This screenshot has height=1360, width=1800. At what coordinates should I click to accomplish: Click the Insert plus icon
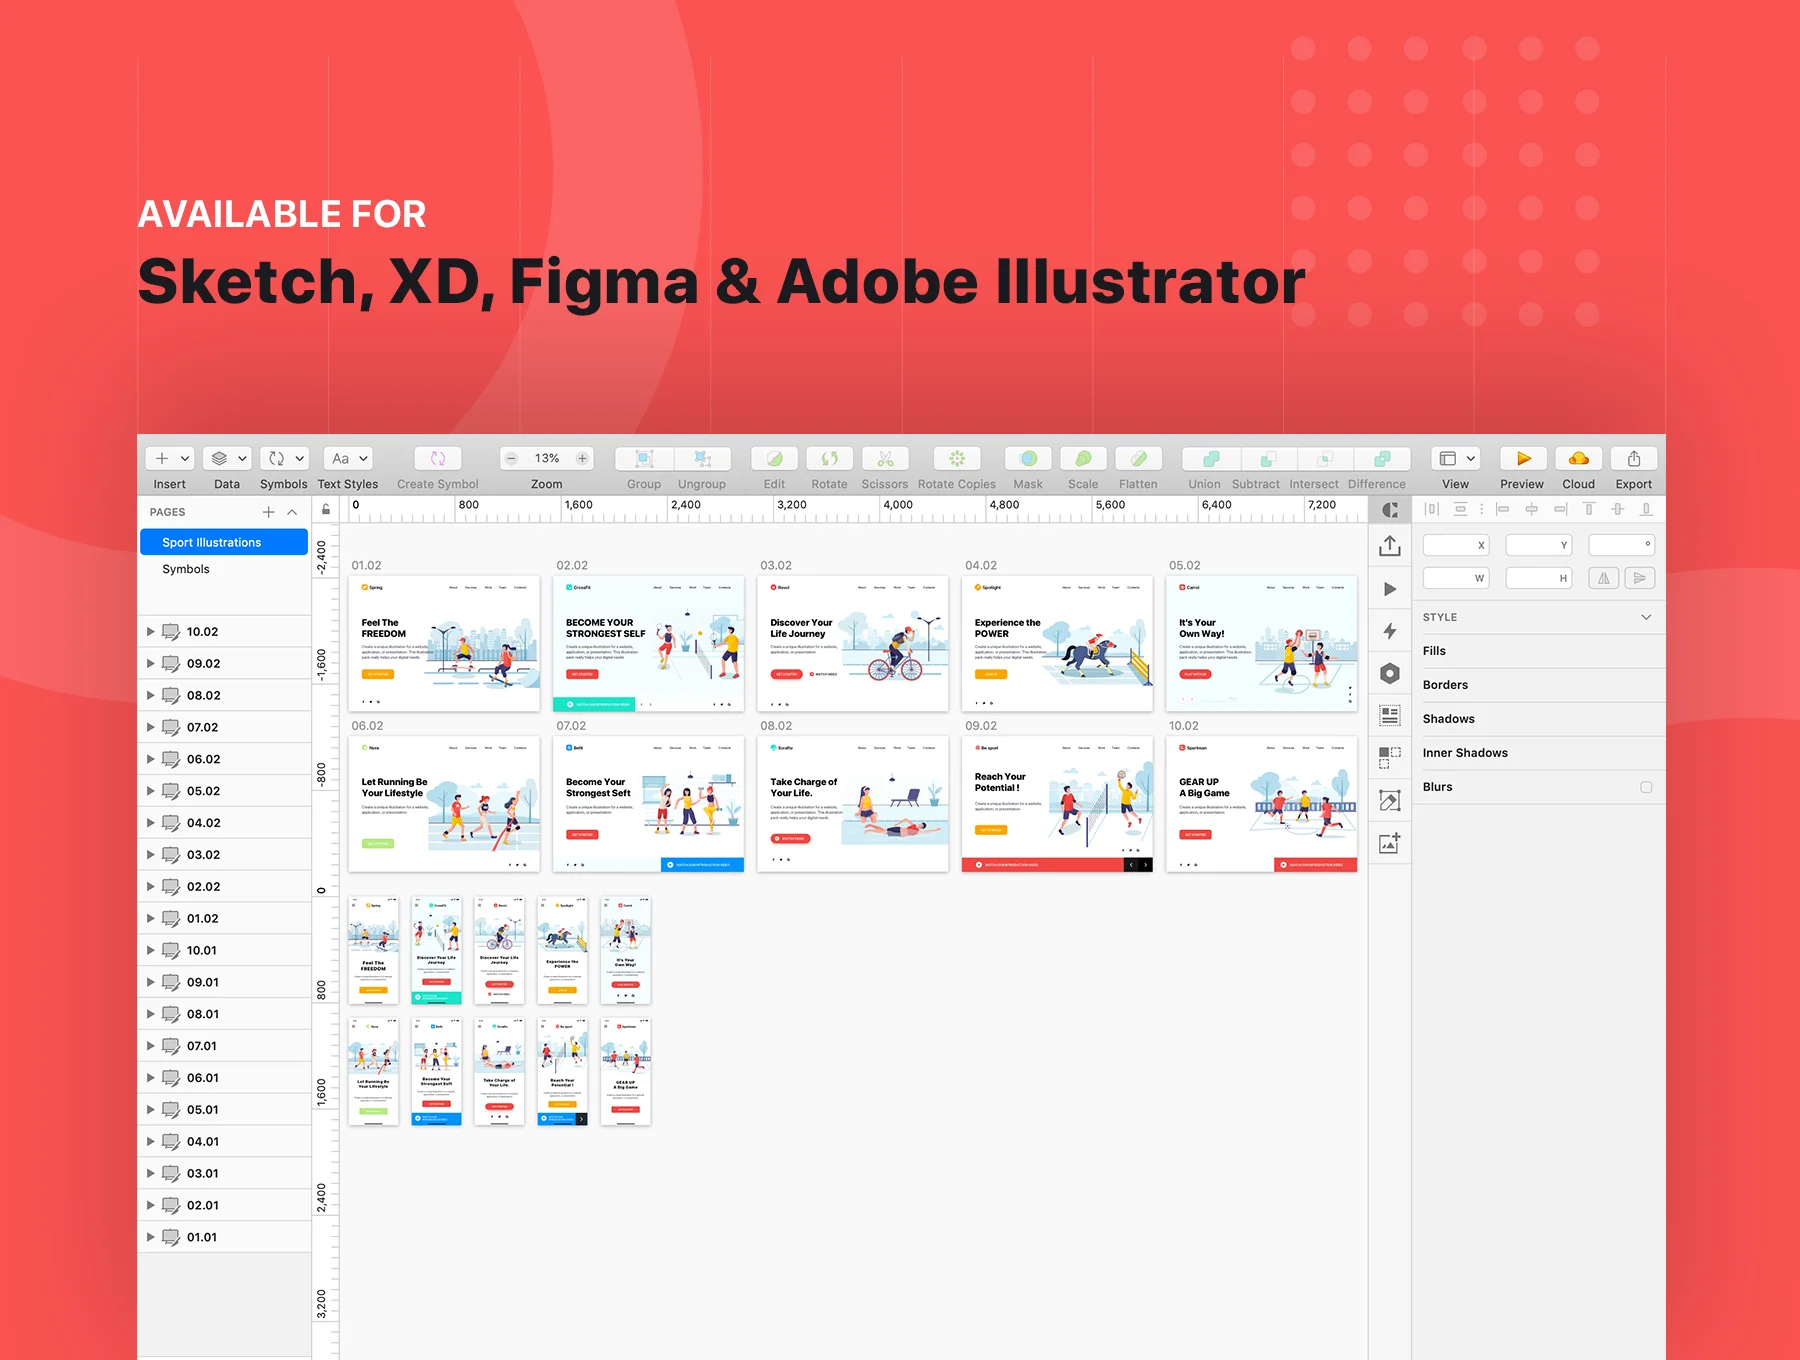[x=162, y=458]
